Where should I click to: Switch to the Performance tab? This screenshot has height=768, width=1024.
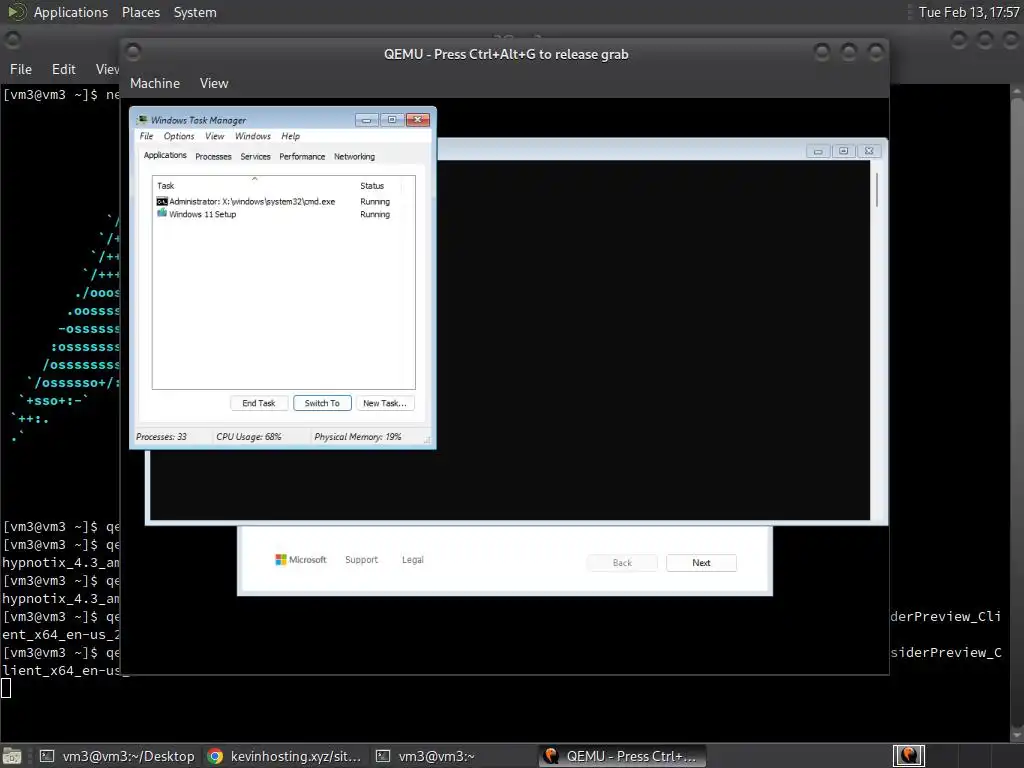(302, 157)
